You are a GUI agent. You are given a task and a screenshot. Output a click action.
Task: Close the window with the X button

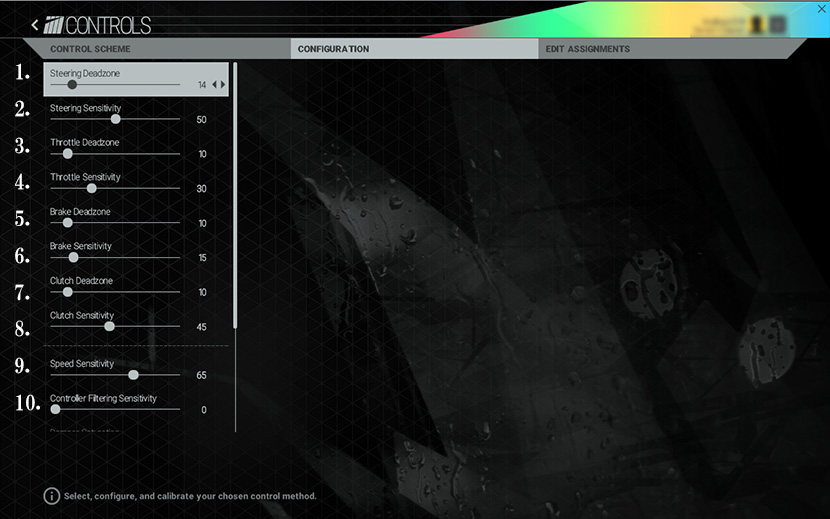pyautogui.click(x=821, y=9)
